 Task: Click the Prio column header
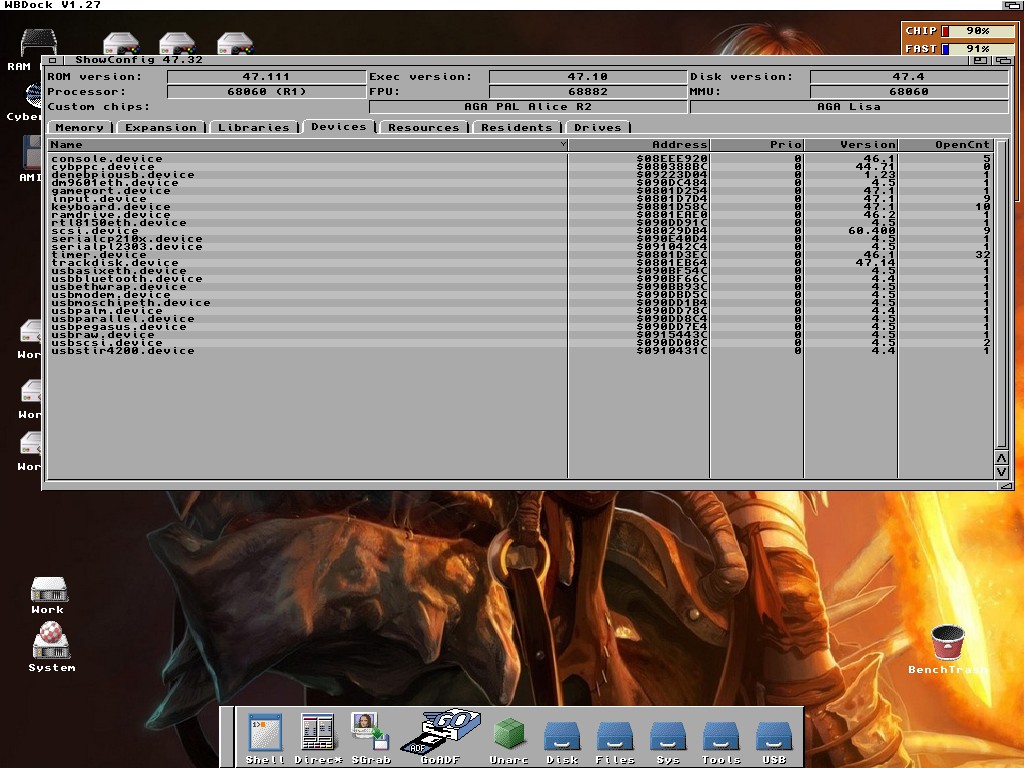tap(757, 145)
